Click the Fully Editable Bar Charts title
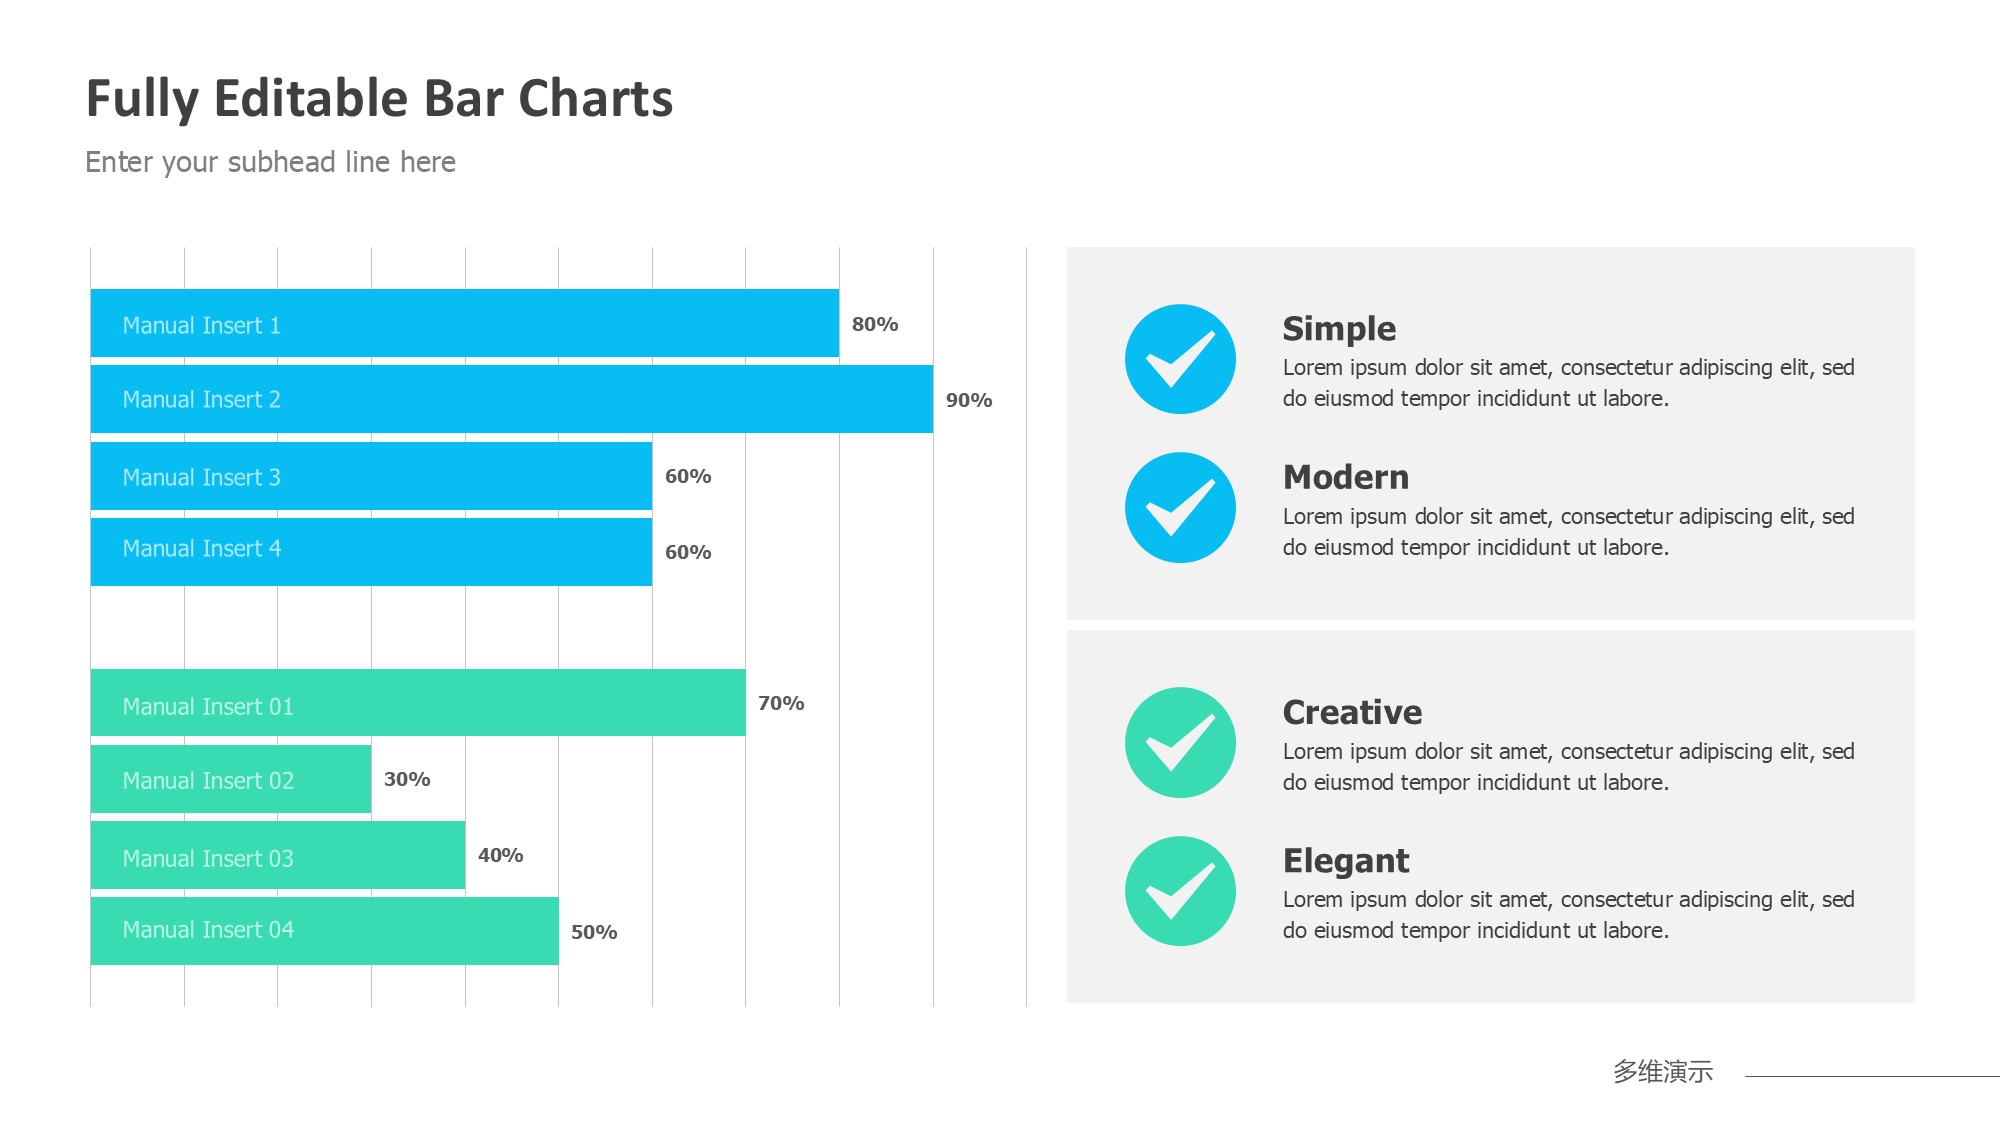The image size is (2000, 1125). point(379,99)
